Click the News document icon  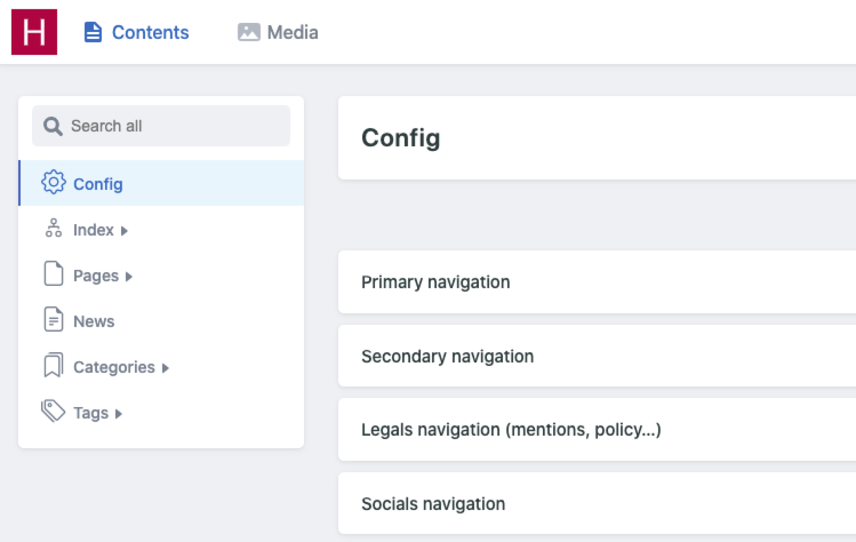click(x=53, y=321)
